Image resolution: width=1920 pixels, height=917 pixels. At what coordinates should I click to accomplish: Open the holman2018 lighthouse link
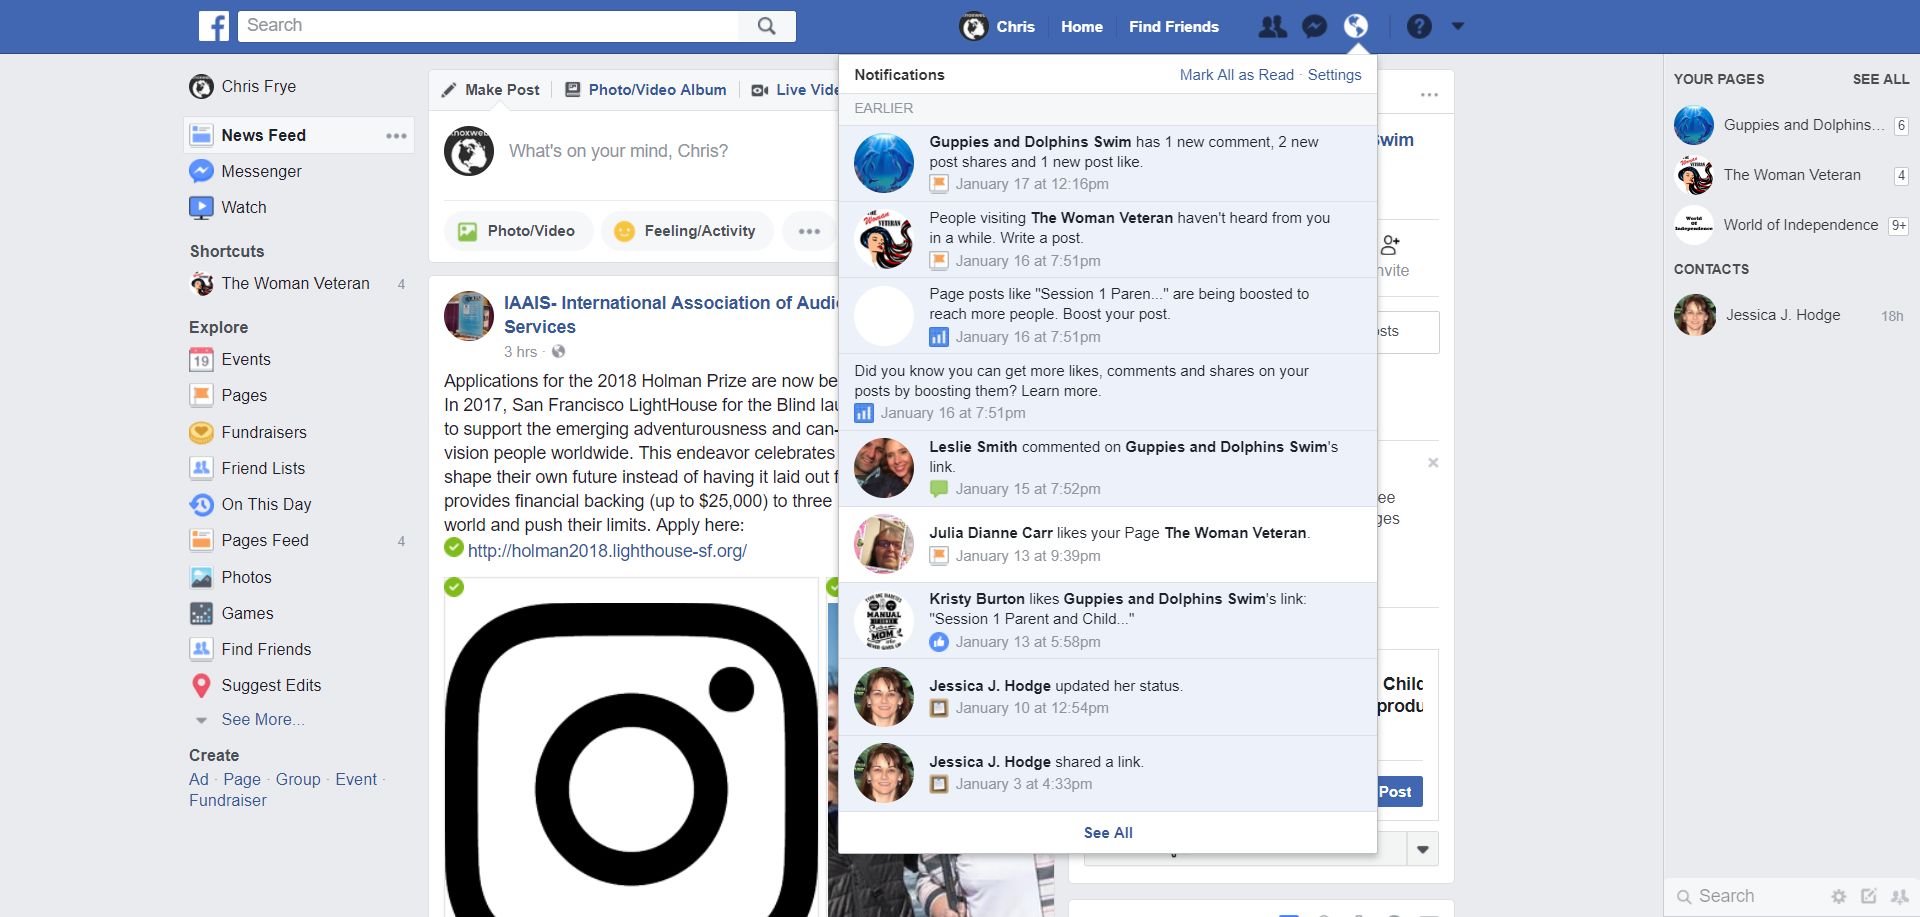[607, 551]
